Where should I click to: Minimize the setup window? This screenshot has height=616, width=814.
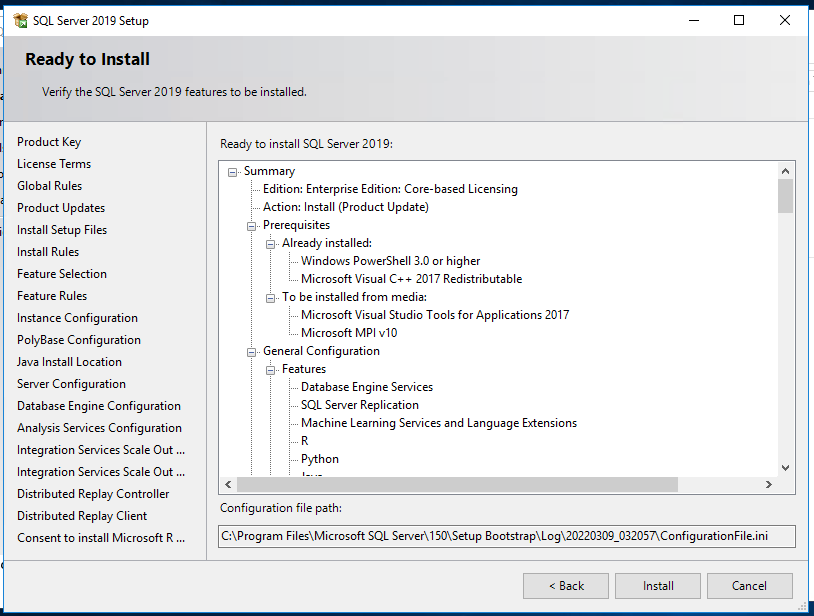coord(694,20)
